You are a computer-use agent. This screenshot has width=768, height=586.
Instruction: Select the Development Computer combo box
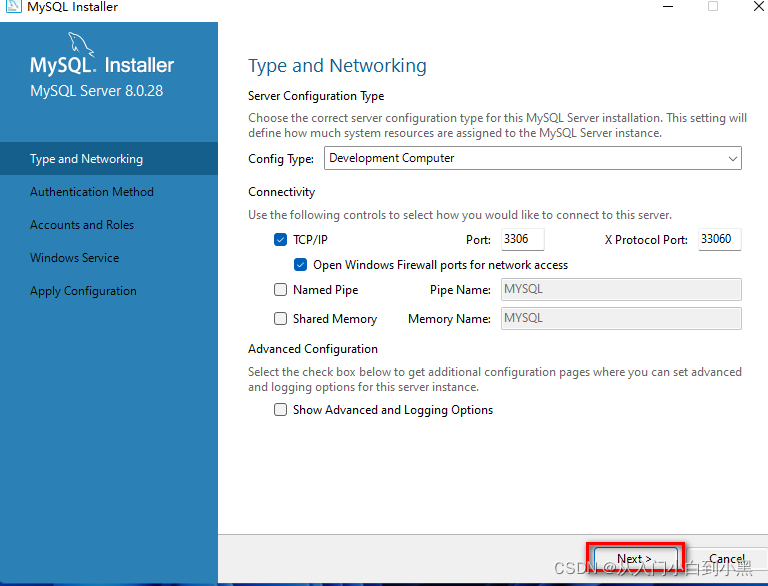(533, 158)
